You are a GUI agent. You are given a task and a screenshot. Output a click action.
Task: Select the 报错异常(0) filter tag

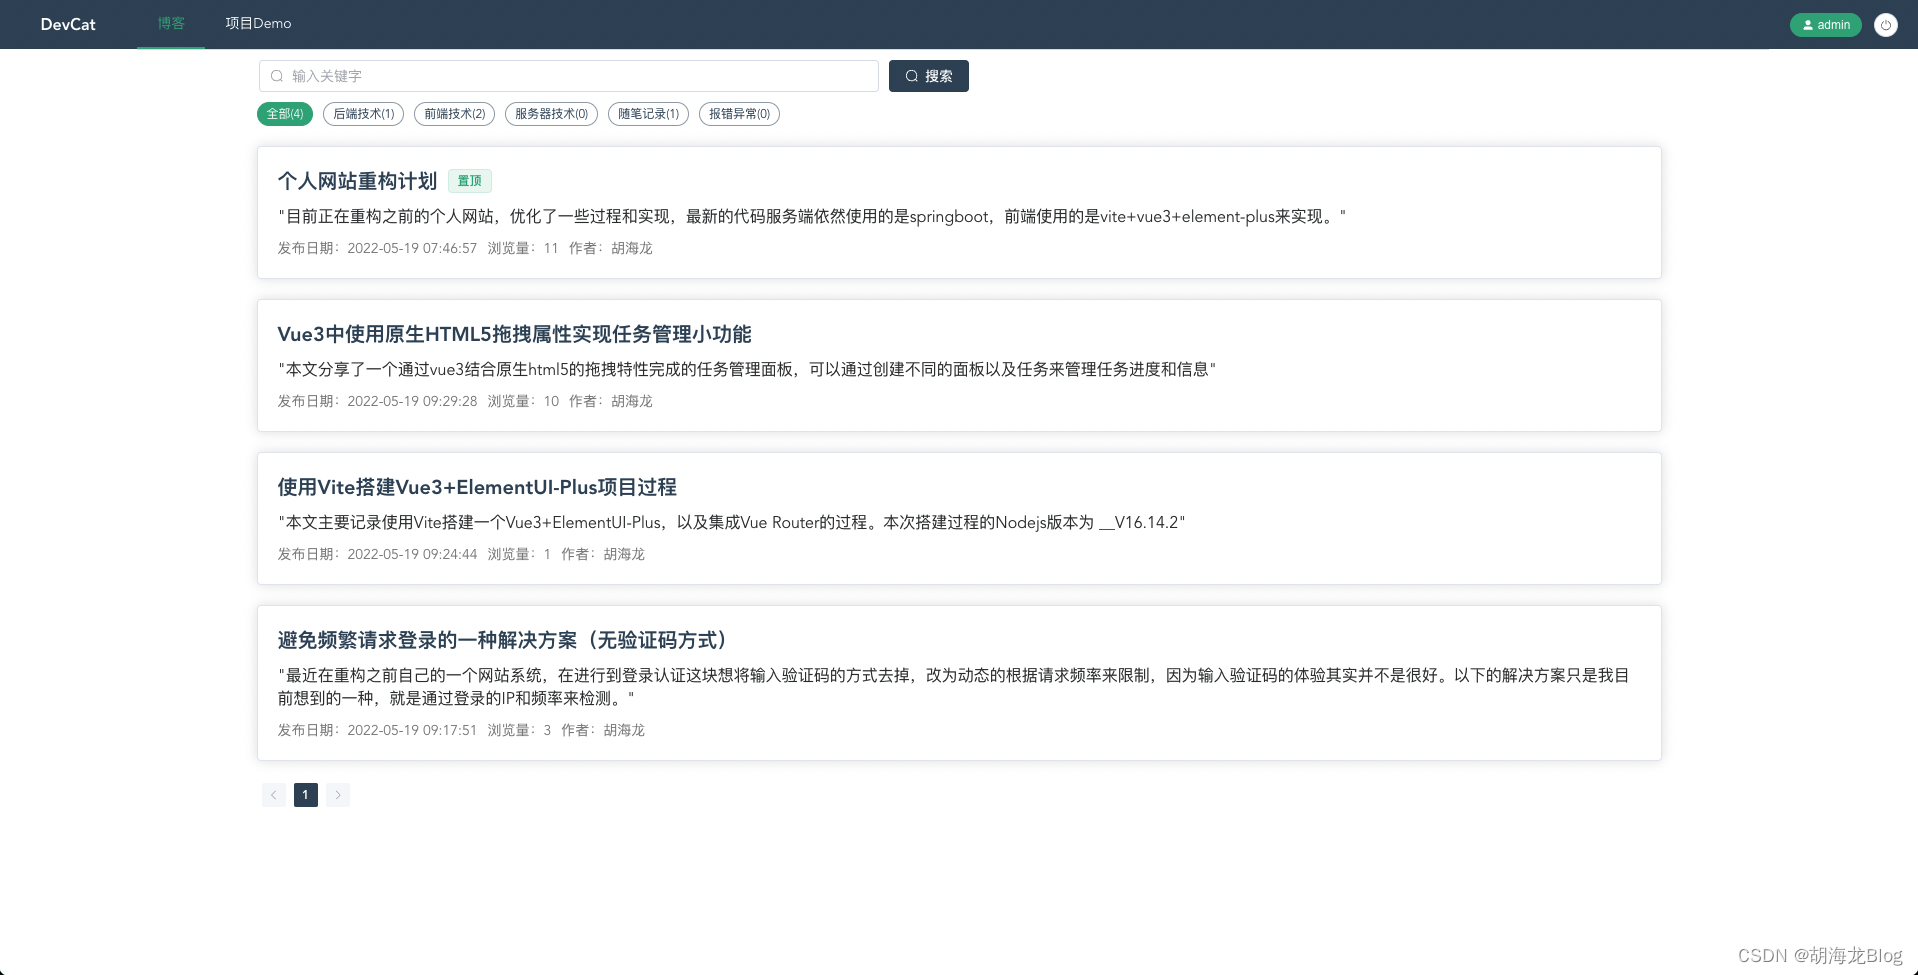(x=738, y=114)
